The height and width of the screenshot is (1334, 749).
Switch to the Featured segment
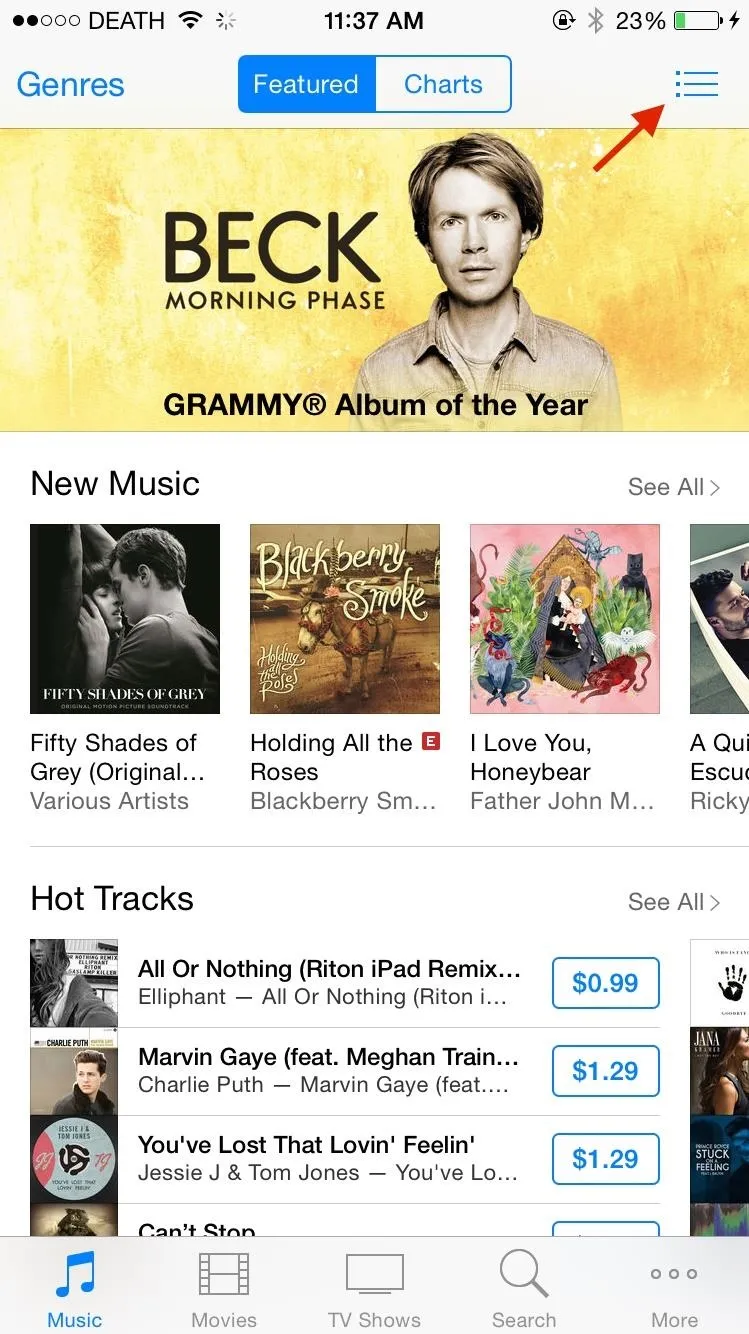pyautogui.click(x=307, y=84)
